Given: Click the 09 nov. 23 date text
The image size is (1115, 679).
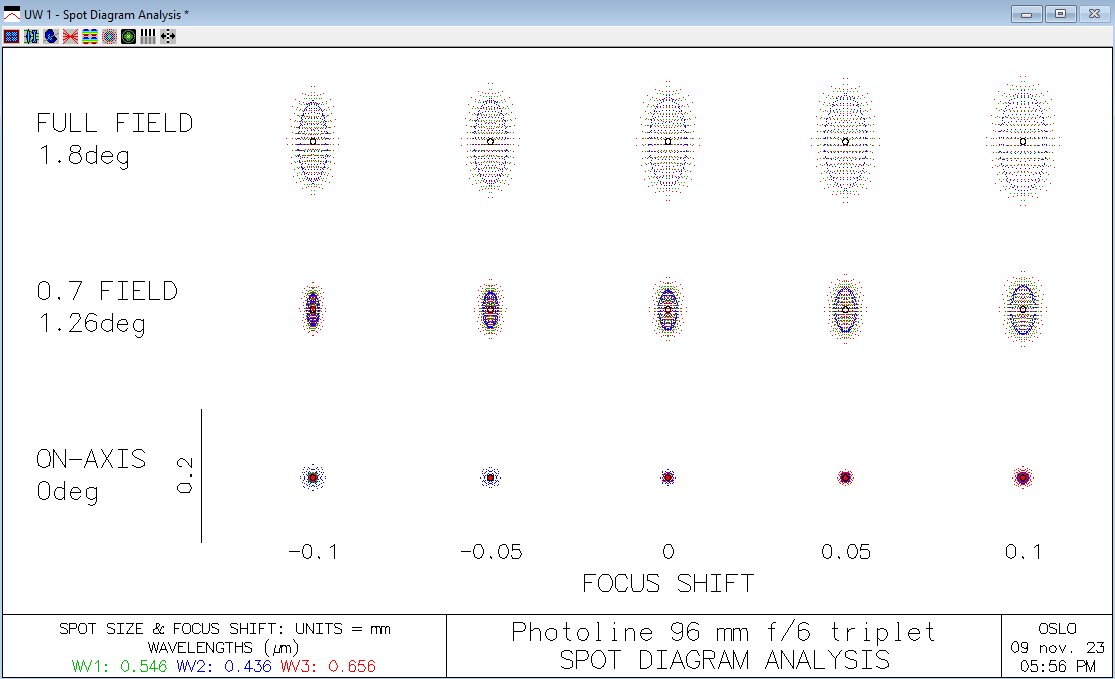Looking at the screenshot, I should pos(1057,648).
